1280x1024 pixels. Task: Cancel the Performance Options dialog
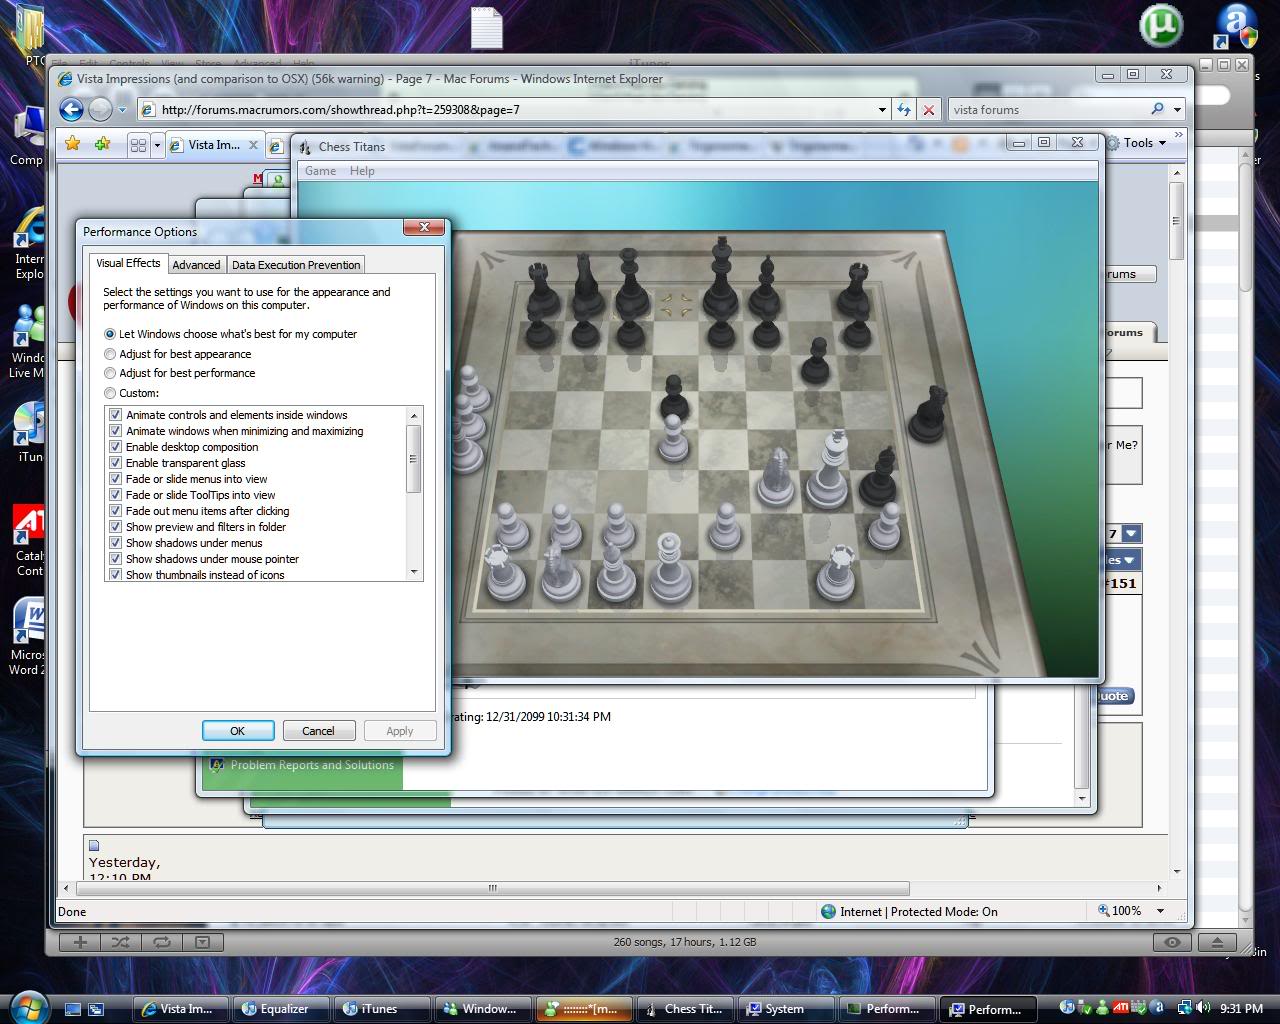click(319, 731)
